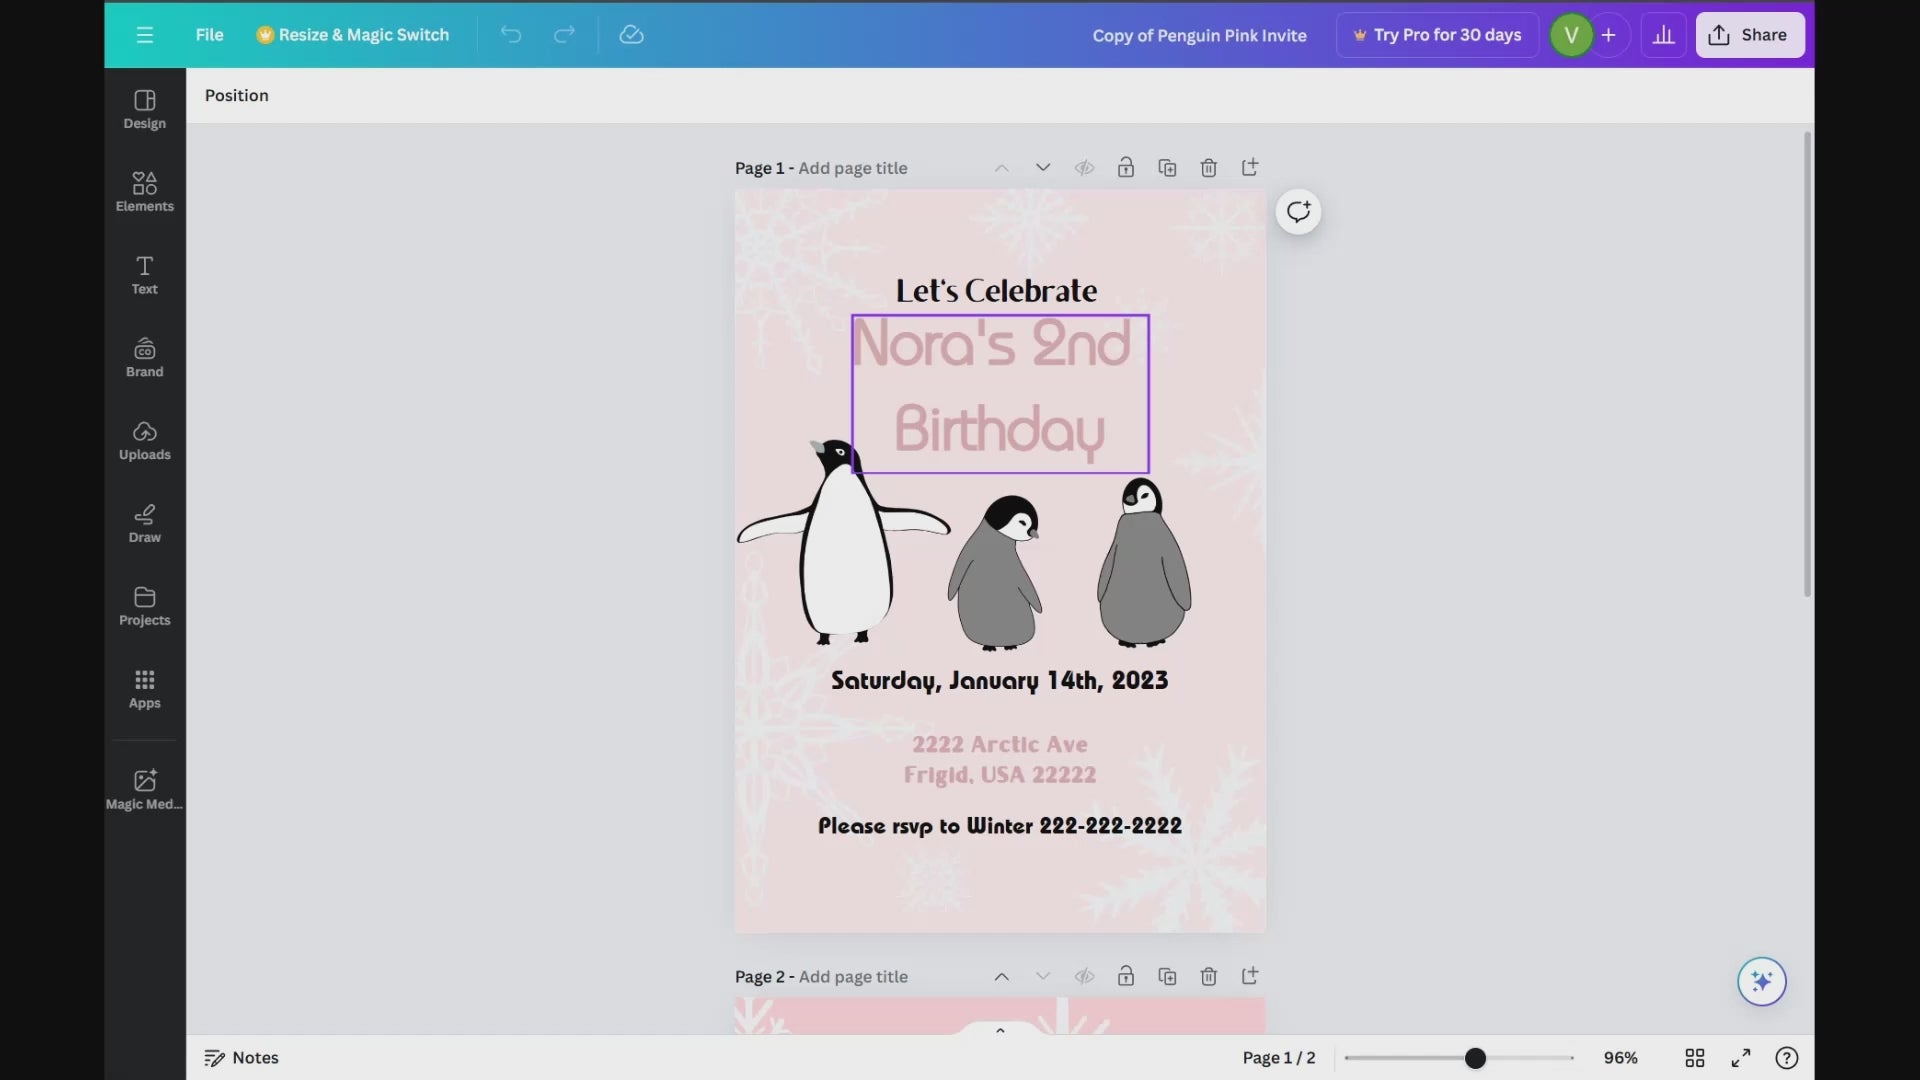
Task: Click the vertical canvas scrollbar
Action: point(1807,365)
